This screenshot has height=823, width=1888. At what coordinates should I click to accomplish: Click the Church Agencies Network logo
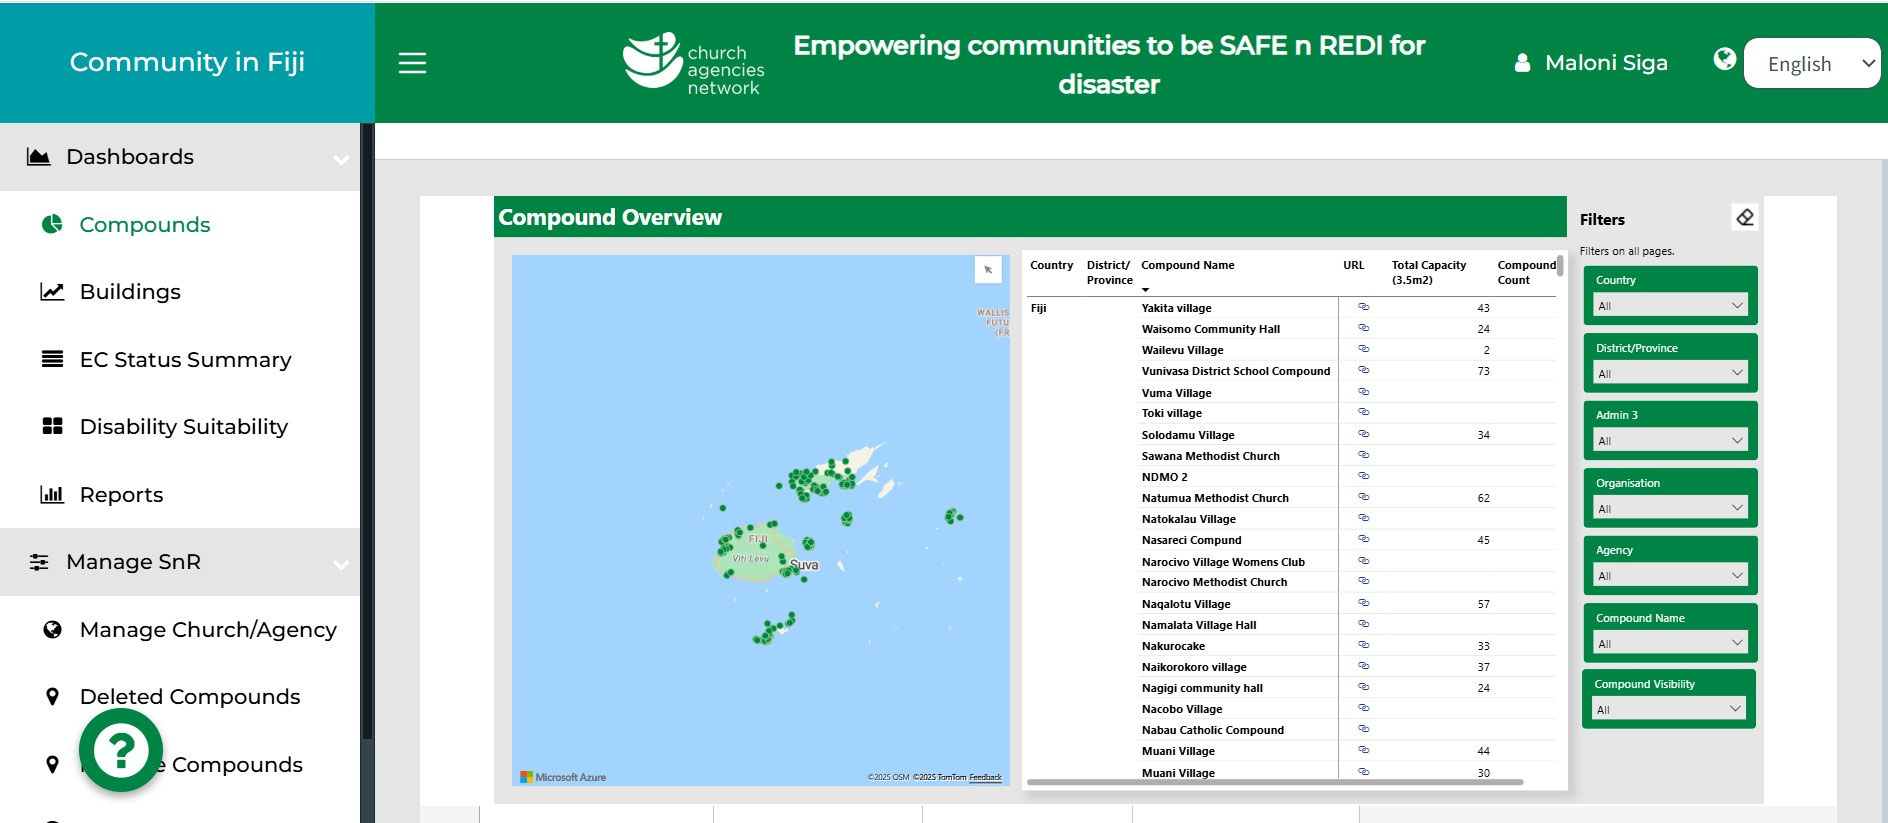pyautogui.click(x=693, y=65)
